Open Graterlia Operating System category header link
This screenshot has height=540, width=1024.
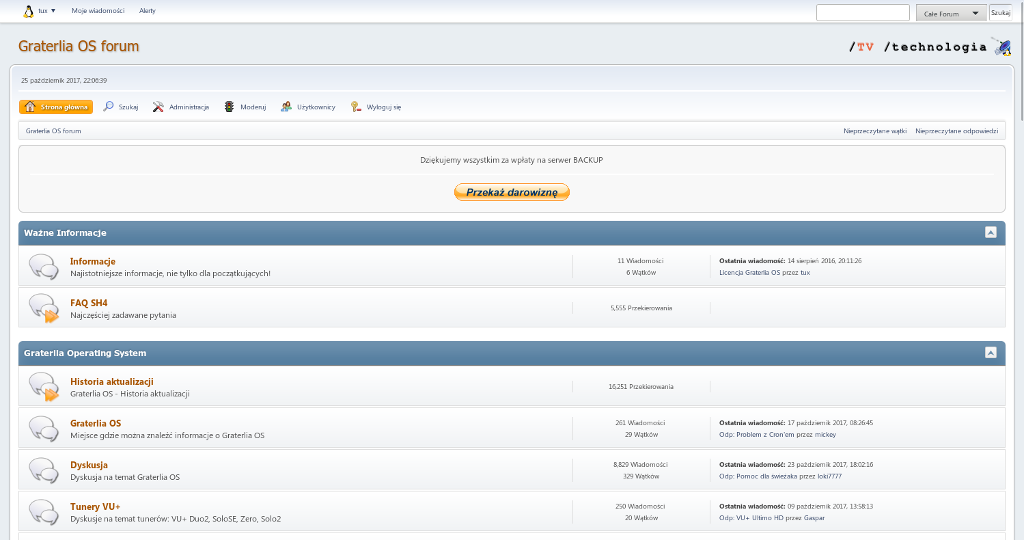click(x=85, y=353)
